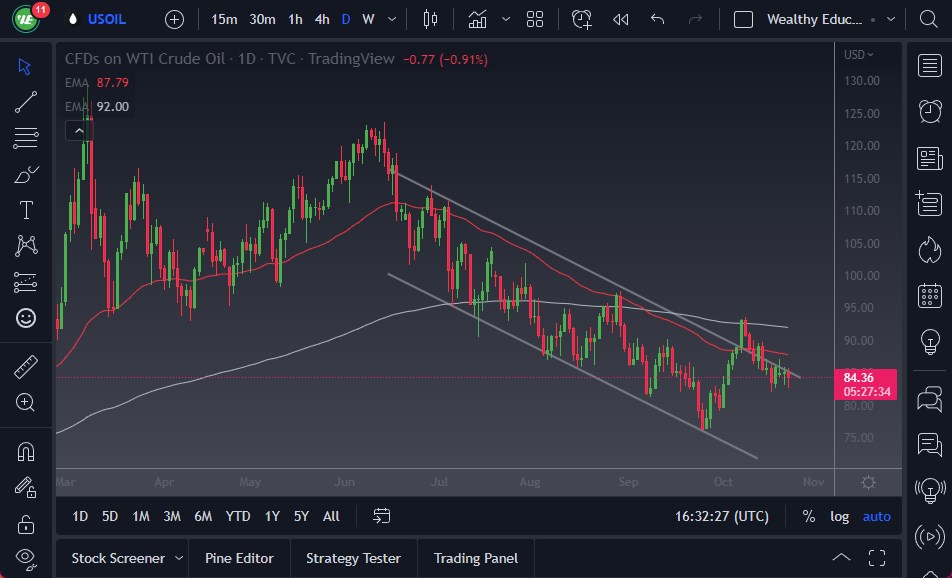Expand the Stock Screener dropdown chevron
This screenshot has height=578, width=952.
180,558
